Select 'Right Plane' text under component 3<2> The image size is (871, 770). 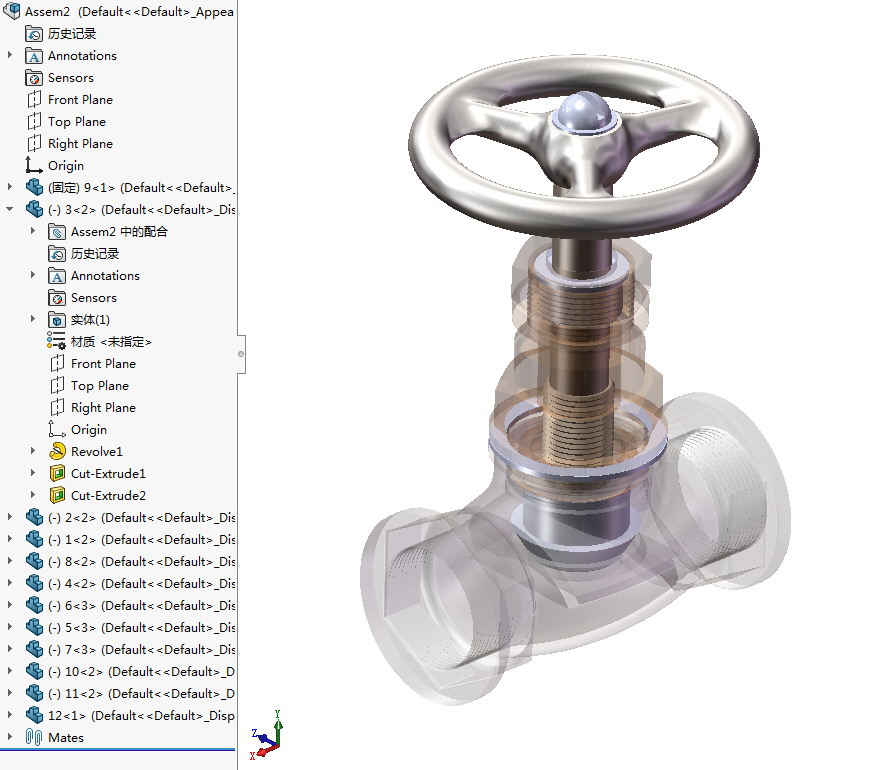tap(103, 408)
